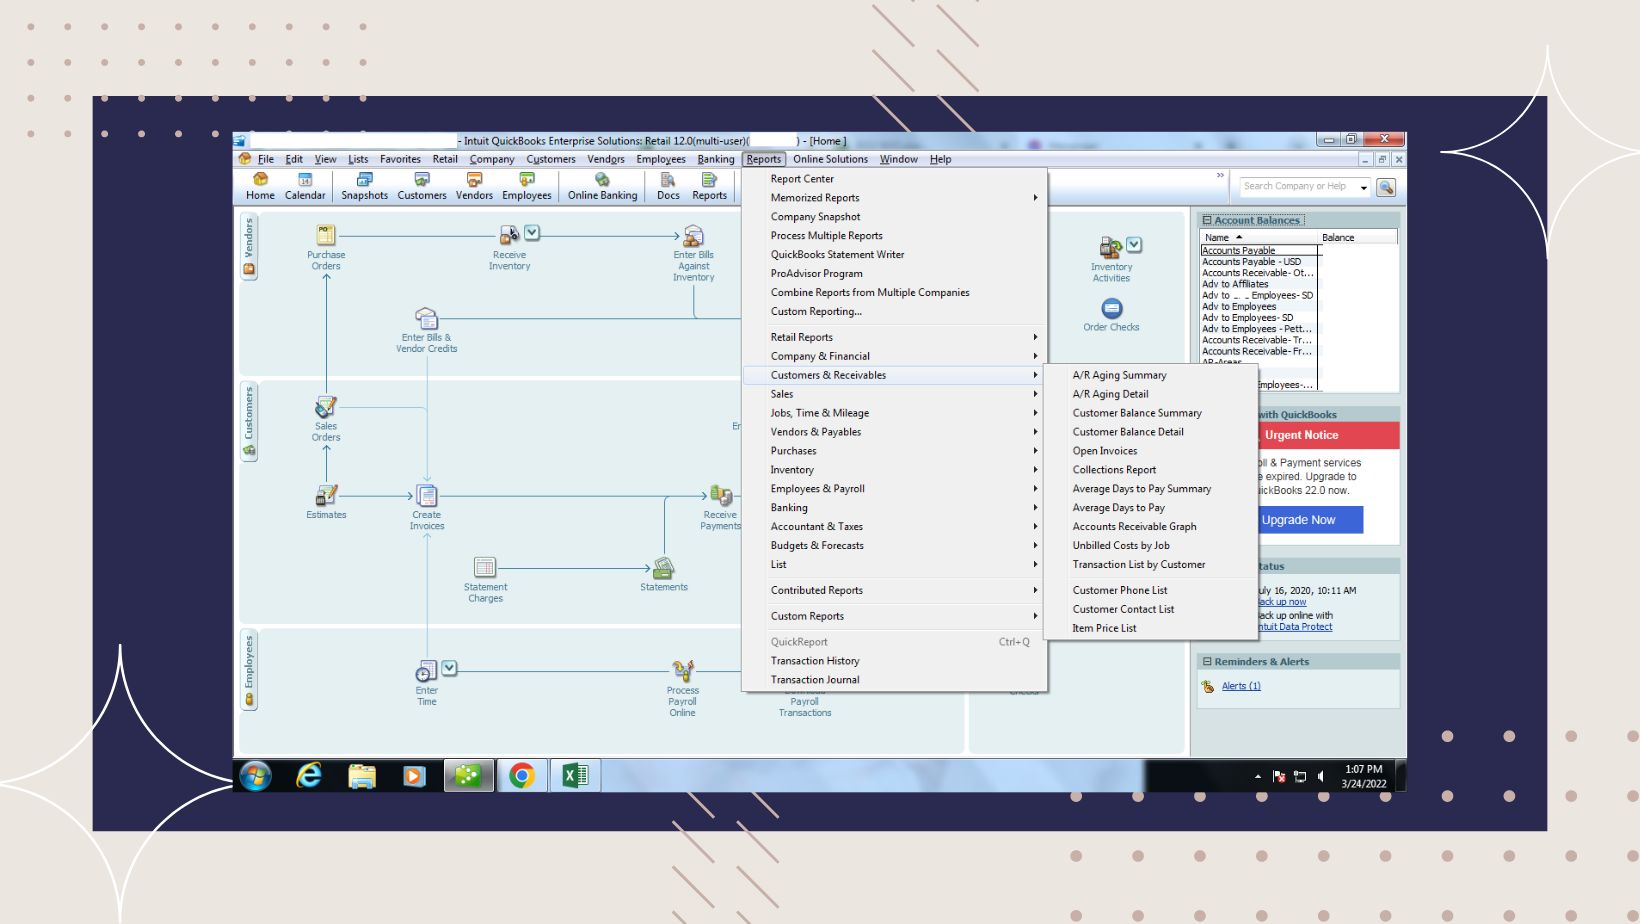
Task: Open Create Invoices workflow icon
Action: (x=427, y=496)
